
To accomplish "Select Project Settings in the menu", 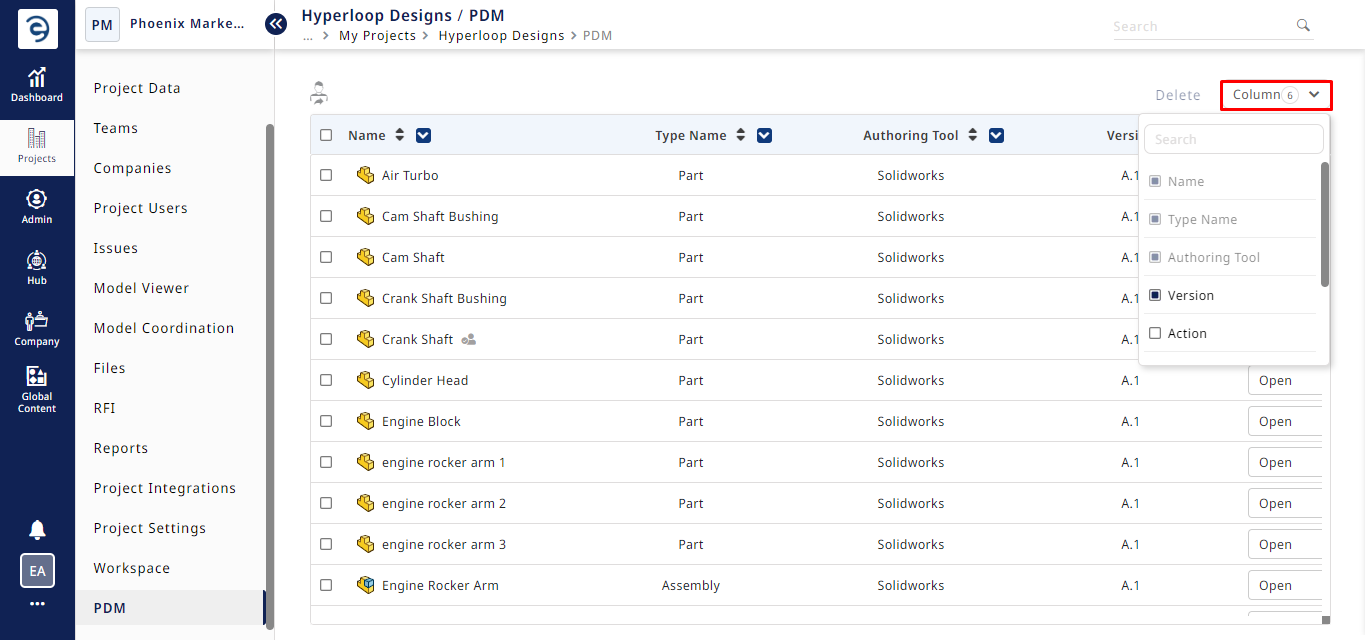I will click(x=150, y=528).
